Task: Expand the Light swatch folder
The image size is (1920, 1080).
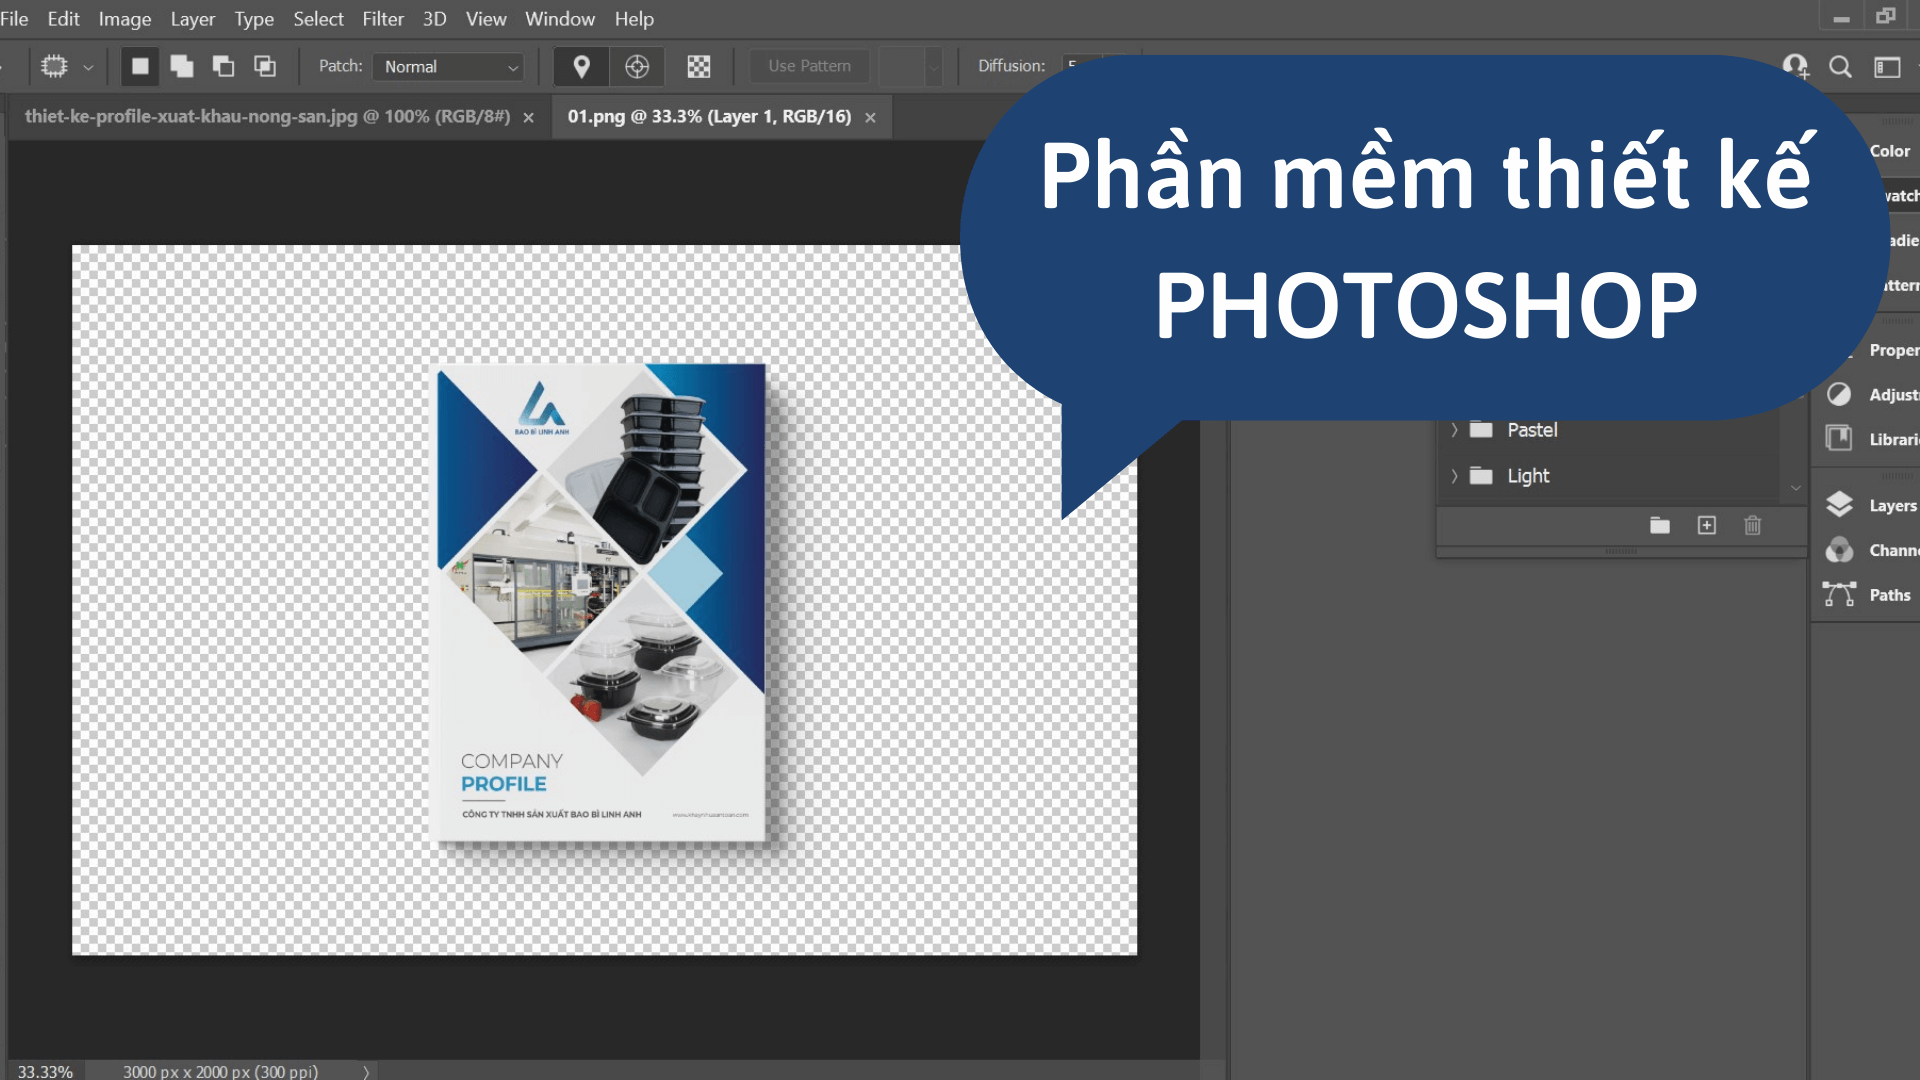Action: (x=1455, y=476)
